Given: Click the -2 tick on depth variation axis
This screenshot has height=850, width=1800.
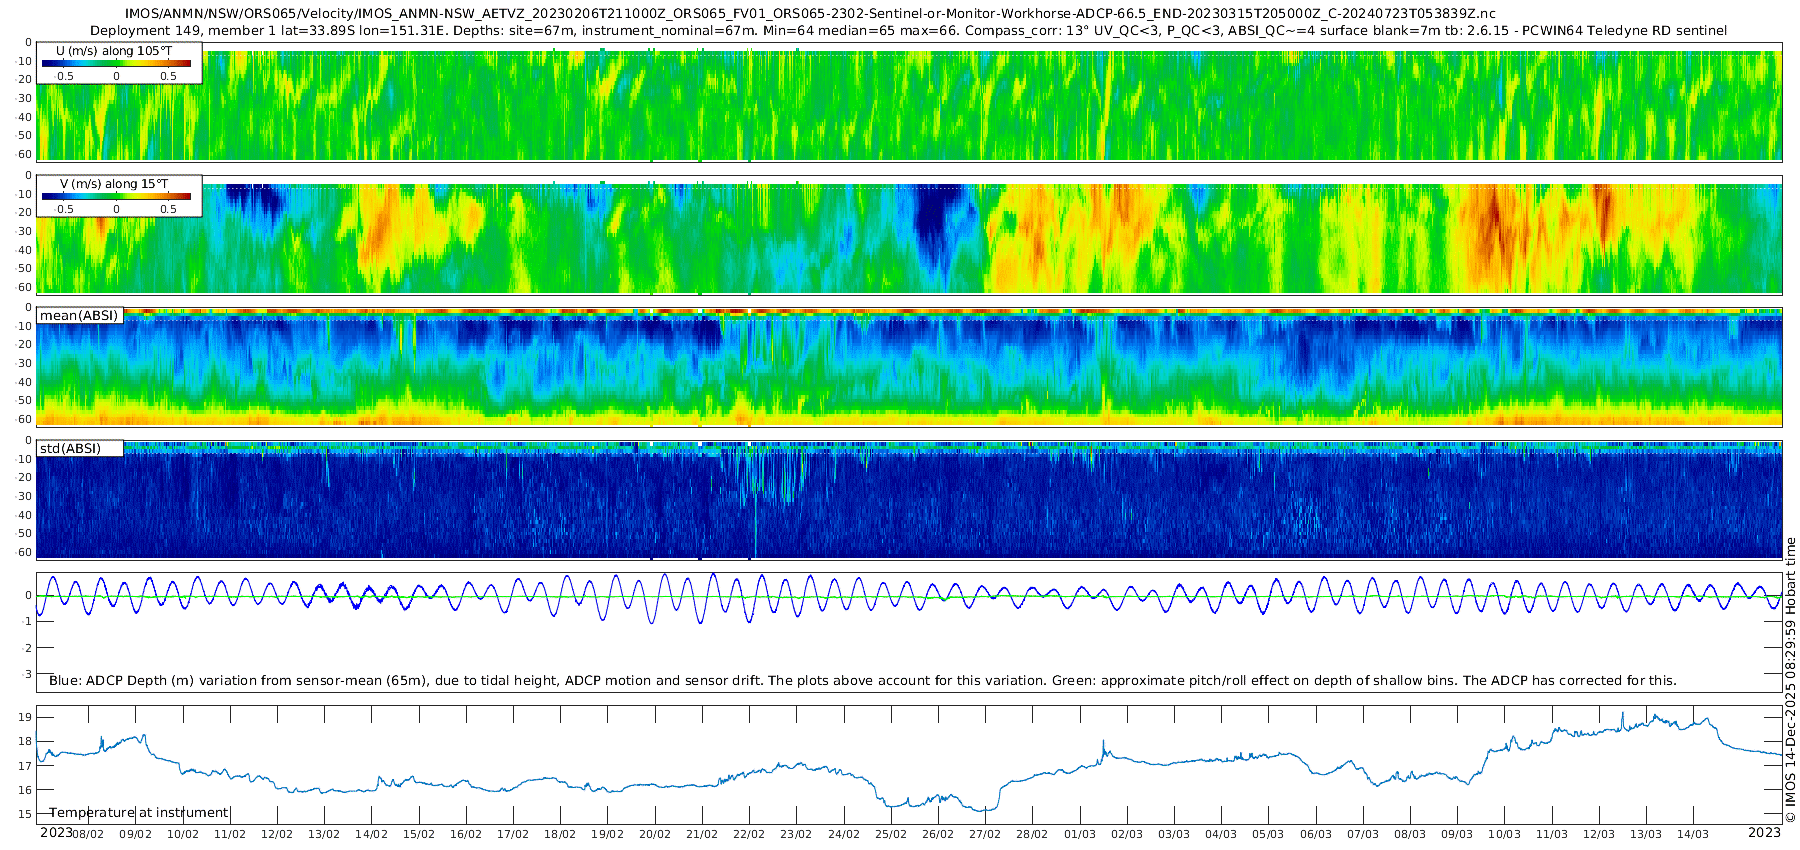Looking at the screenshot, I should coord(27,648).
